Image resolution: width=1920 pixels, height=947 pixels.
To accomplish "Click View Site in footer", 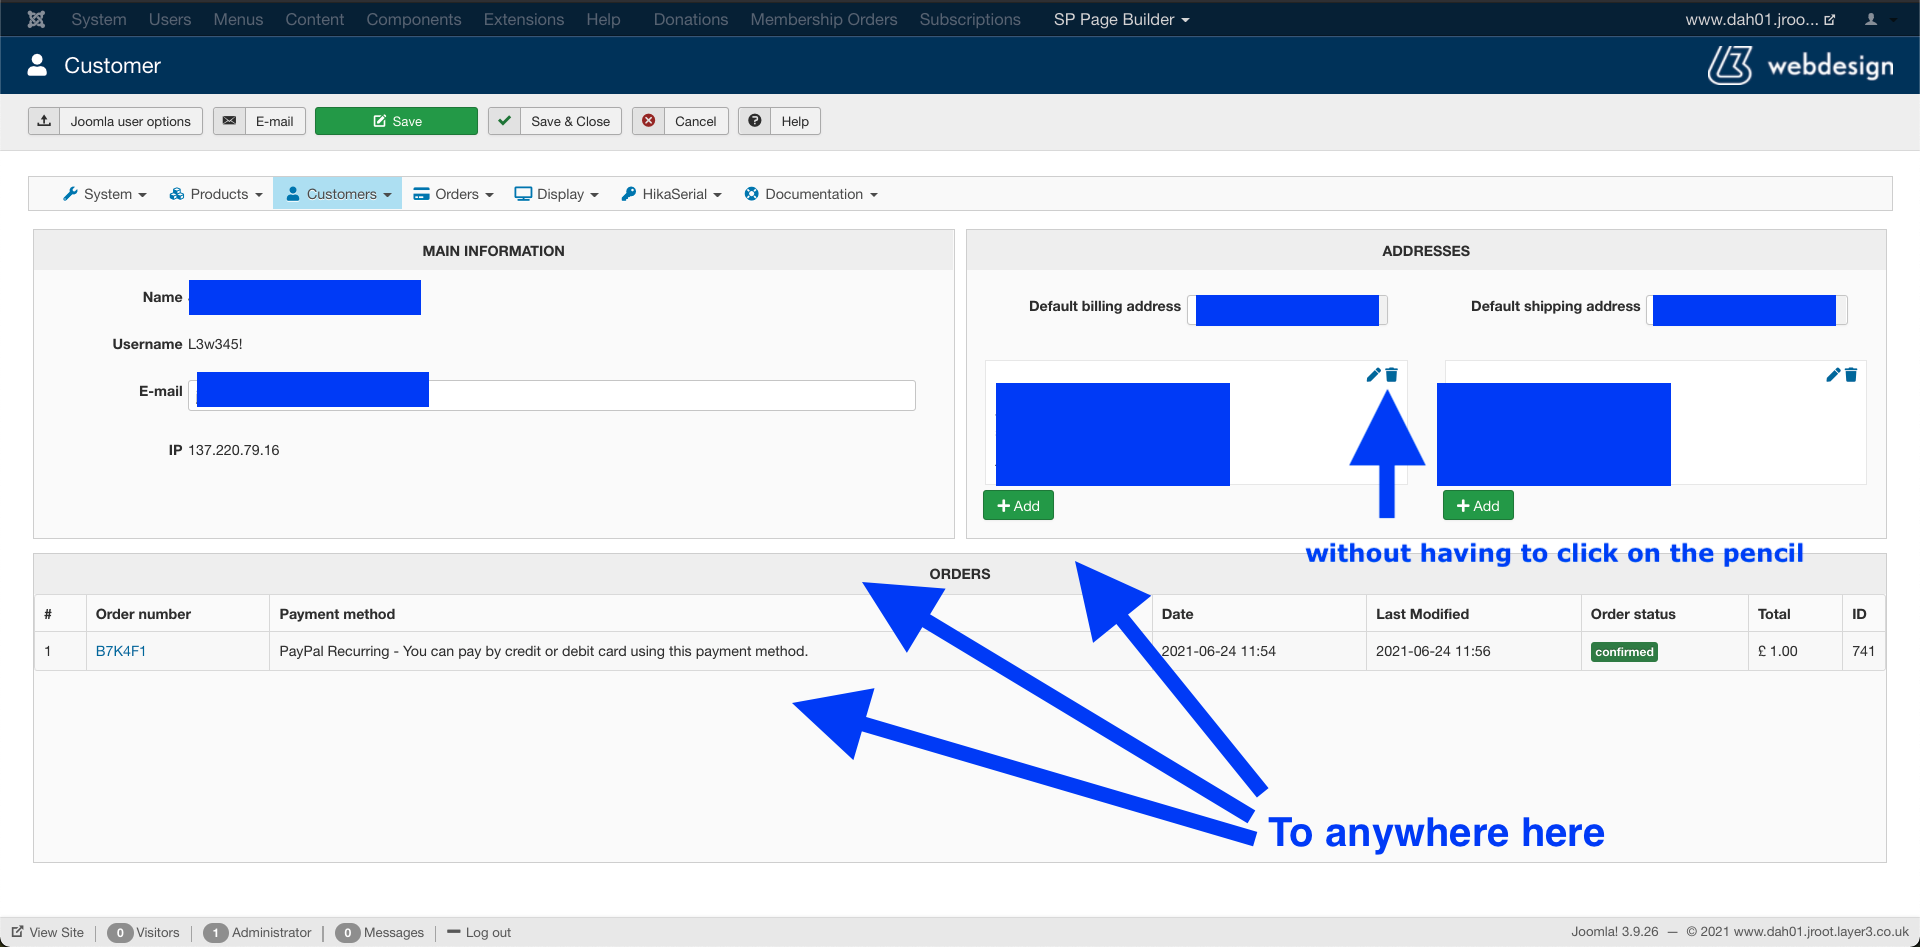I will pyautogui.click(x=48, y=932).
